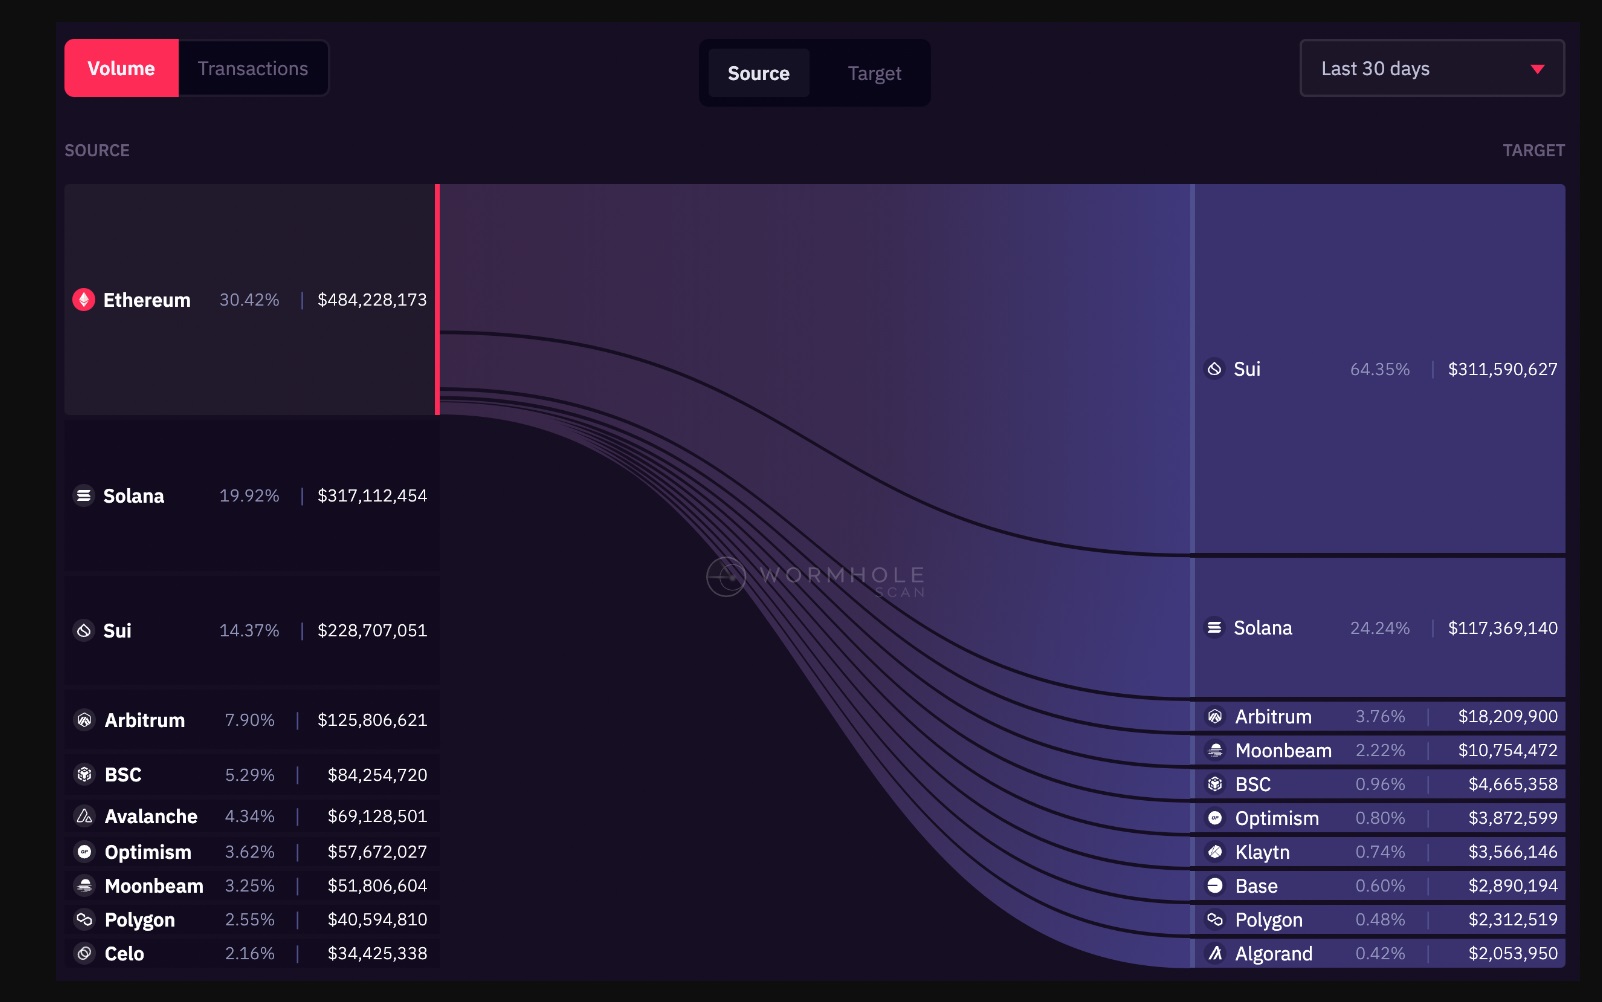The width and height of the screenshot is (1602, 1002).
Task: Click Base target chain name
Action: 1256,886
